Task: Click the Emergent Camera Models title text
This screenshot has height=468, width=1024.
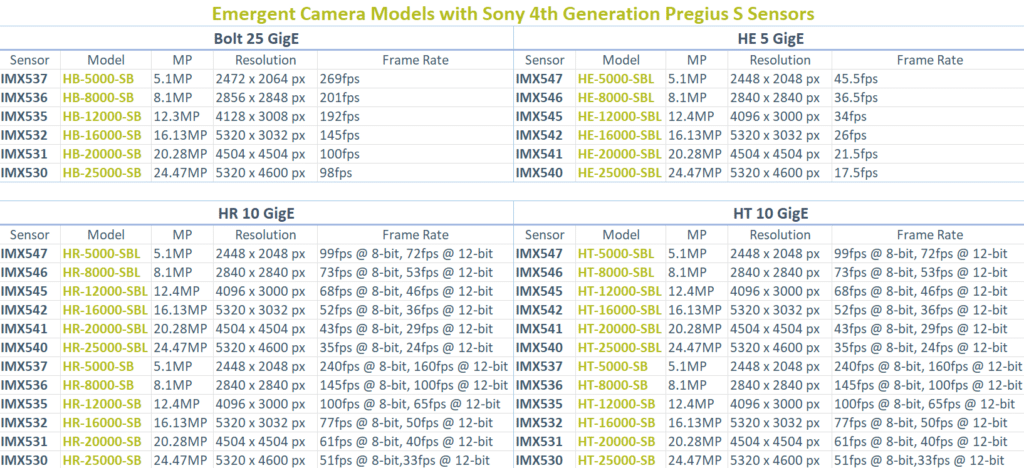Action: pyautogui.click(x=512, y=13)
